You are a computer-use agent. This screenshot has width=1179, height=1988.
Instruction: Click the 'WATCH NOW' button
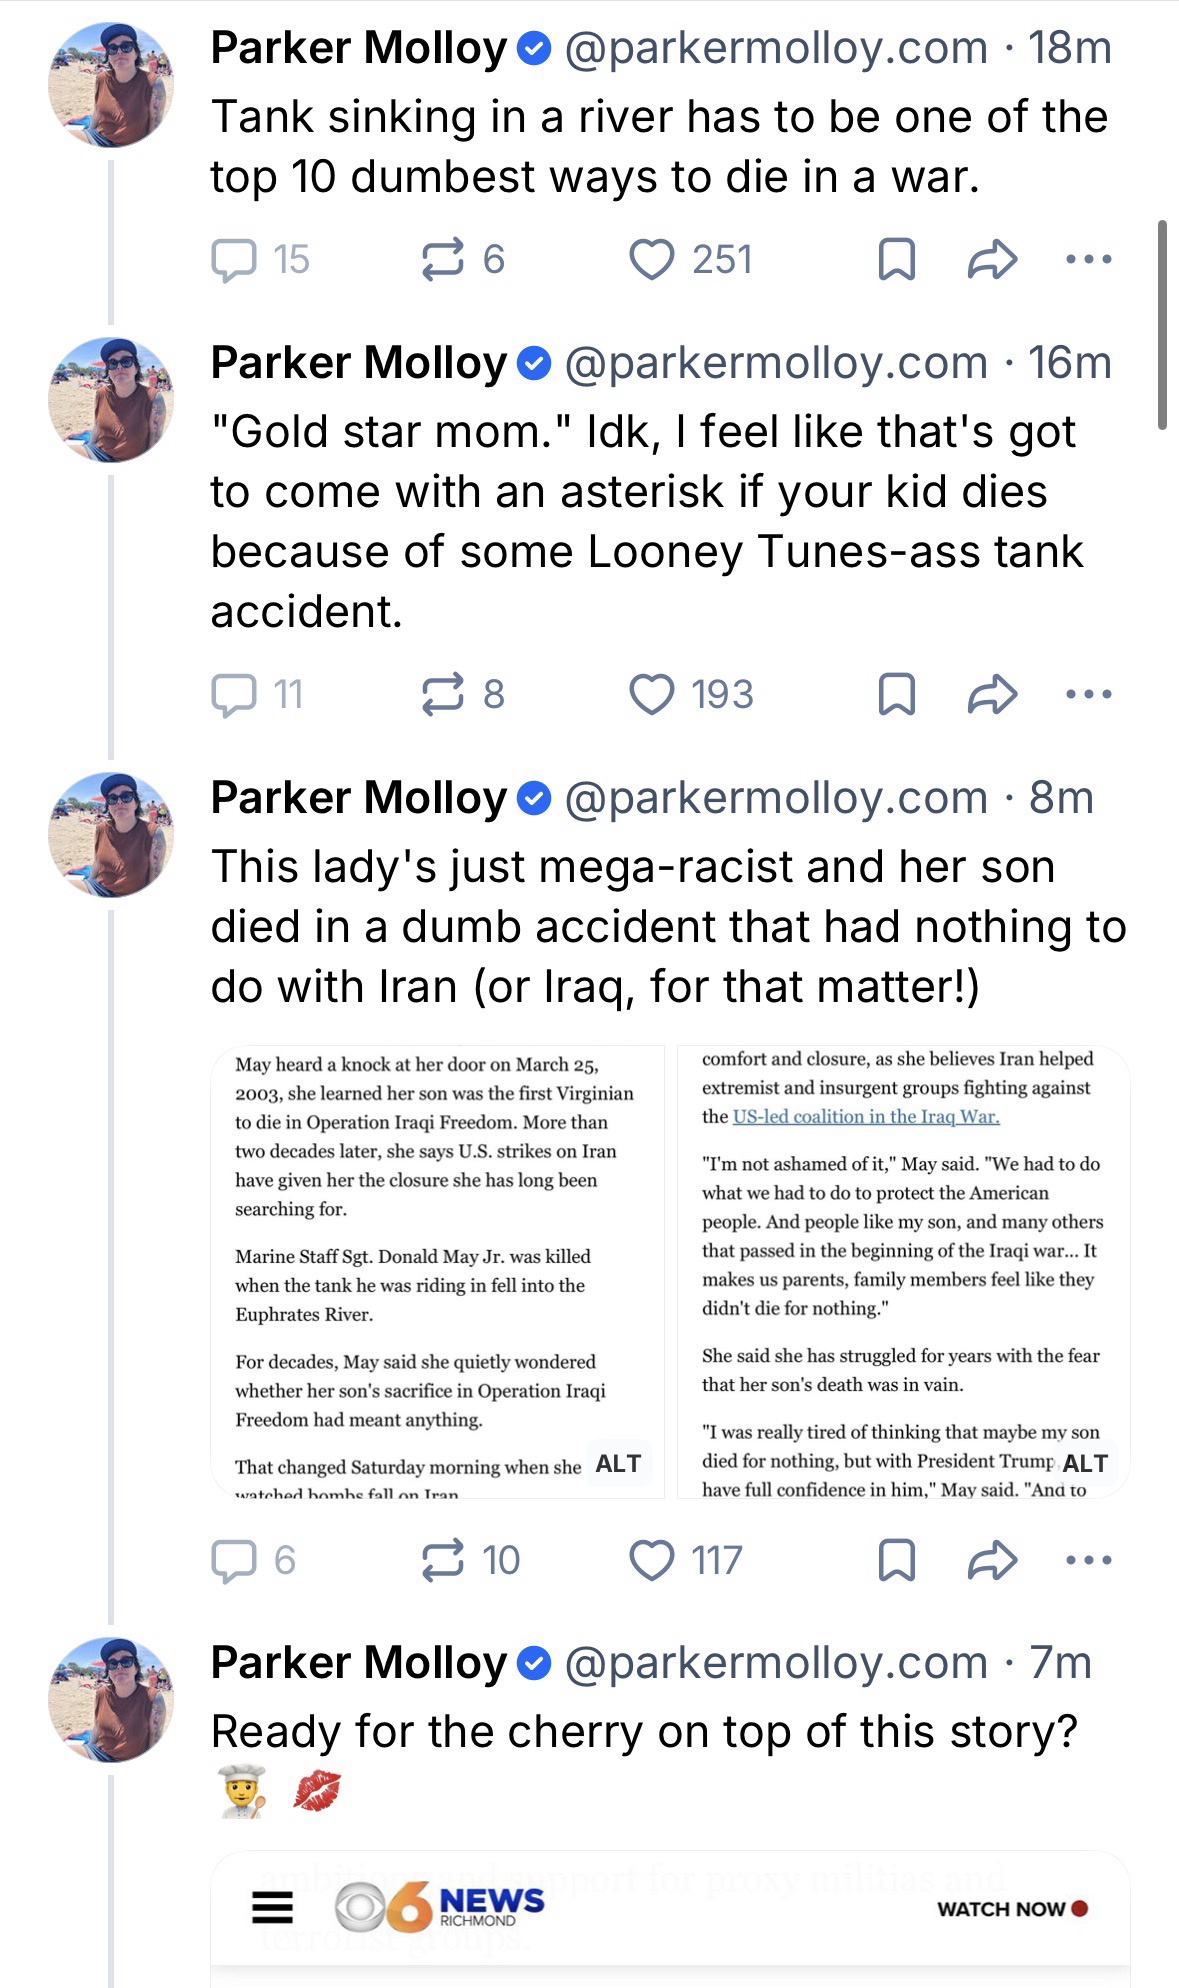click(x=1011, y=1909)
